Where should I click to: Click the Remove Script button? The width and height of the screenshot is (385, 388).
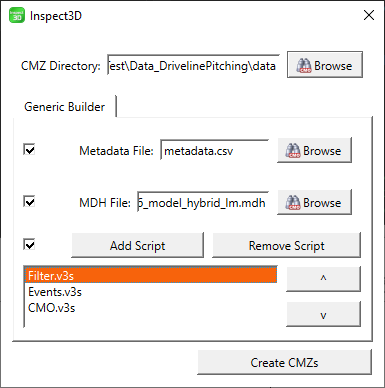click(286, 245)
